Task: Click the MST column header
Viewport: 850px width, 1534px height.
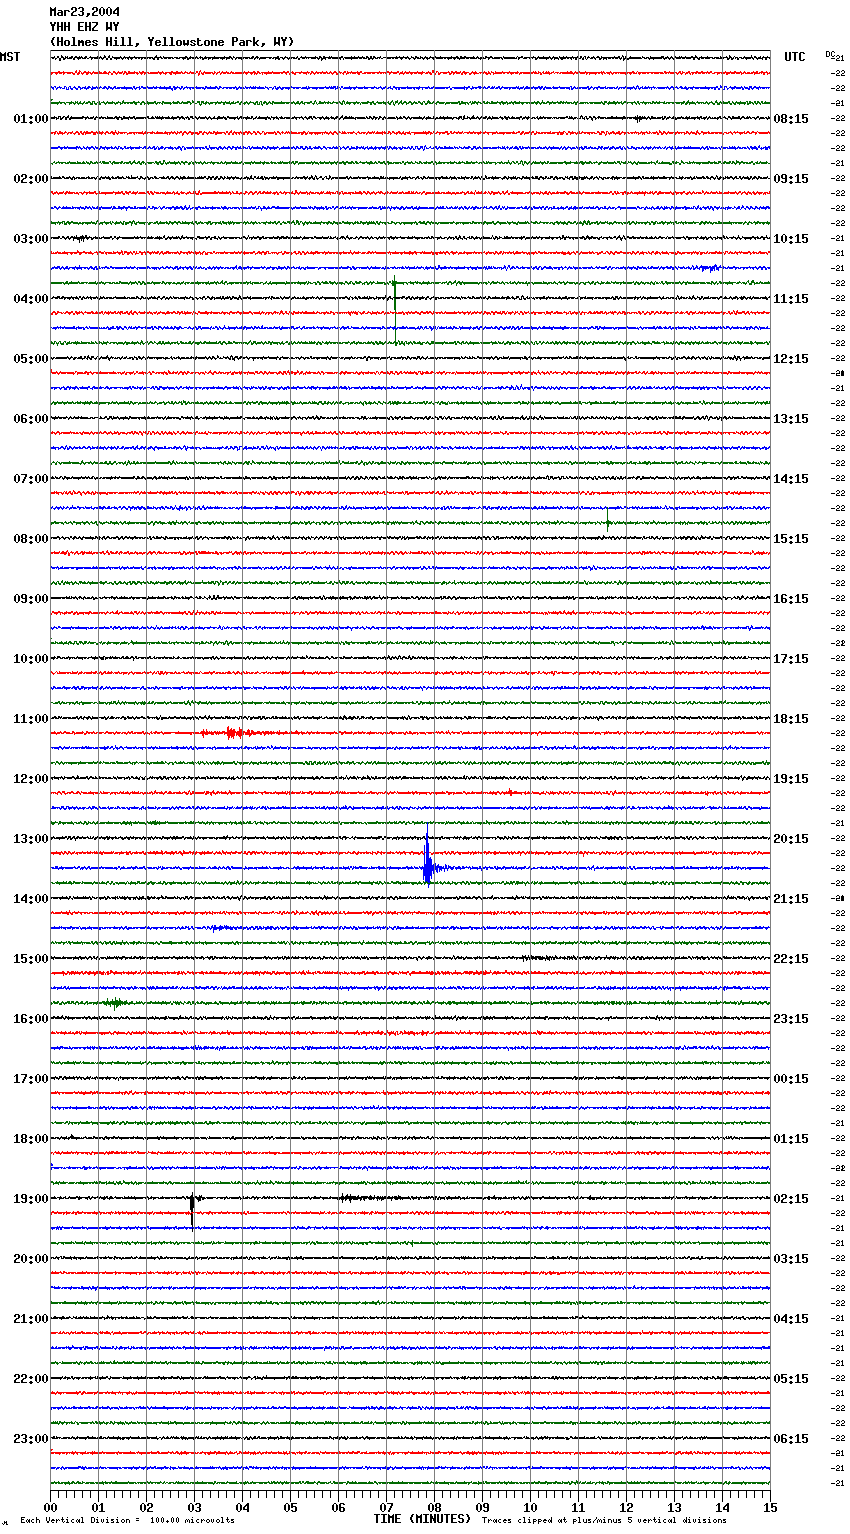Action: tap(10, 57)
